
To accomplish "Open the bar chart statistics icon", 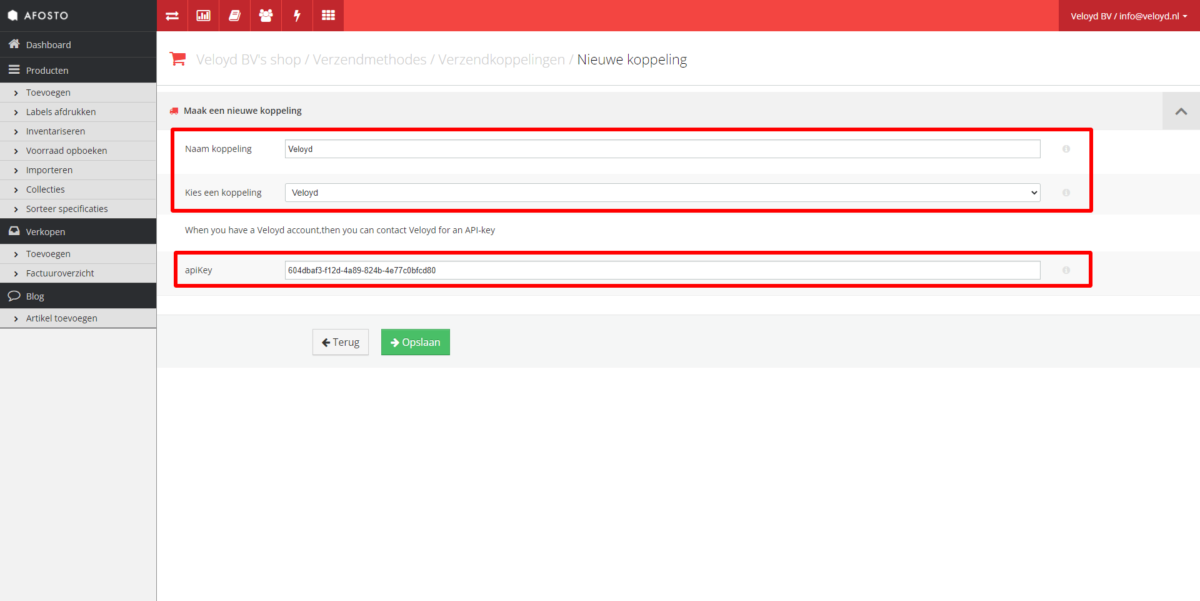I will [203, 15].
